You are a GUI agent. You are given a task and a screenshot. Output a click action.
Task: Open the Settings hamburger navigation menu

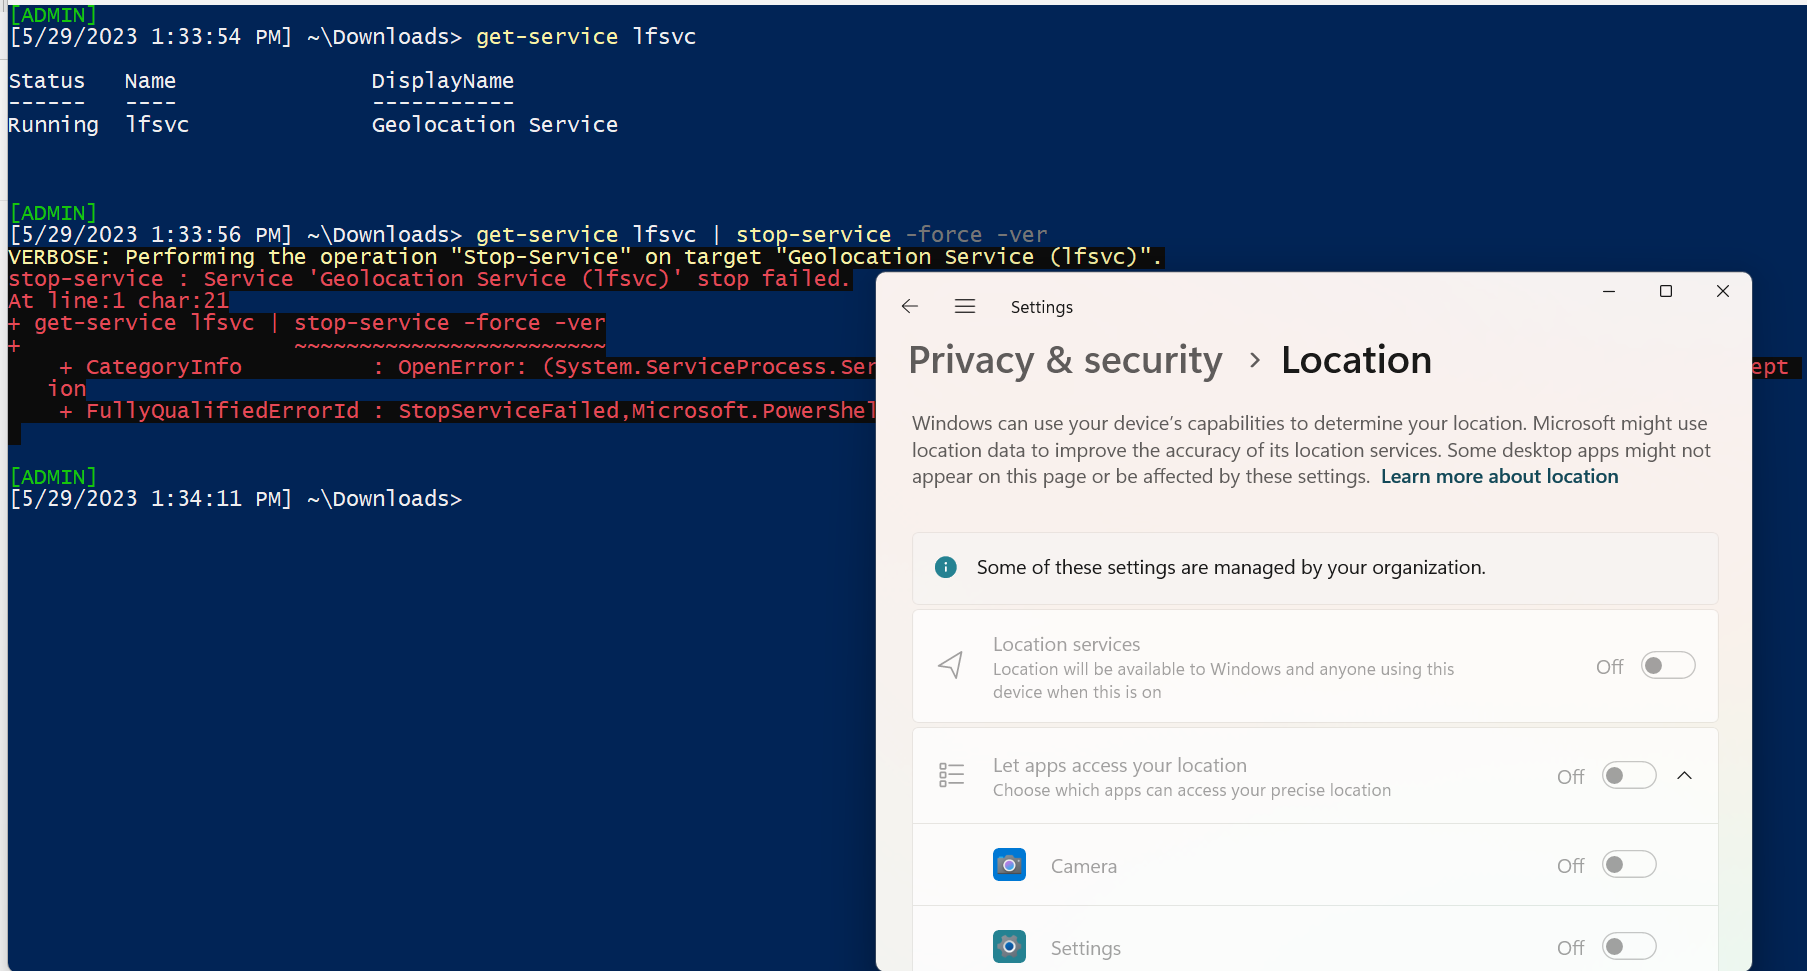pos(965,306)
